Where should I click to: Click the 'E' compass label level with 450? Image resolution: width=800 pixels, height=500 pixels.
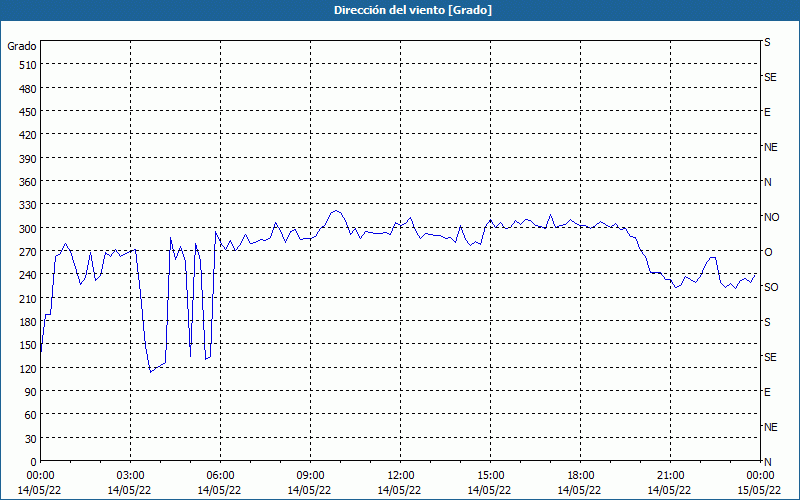767,112
